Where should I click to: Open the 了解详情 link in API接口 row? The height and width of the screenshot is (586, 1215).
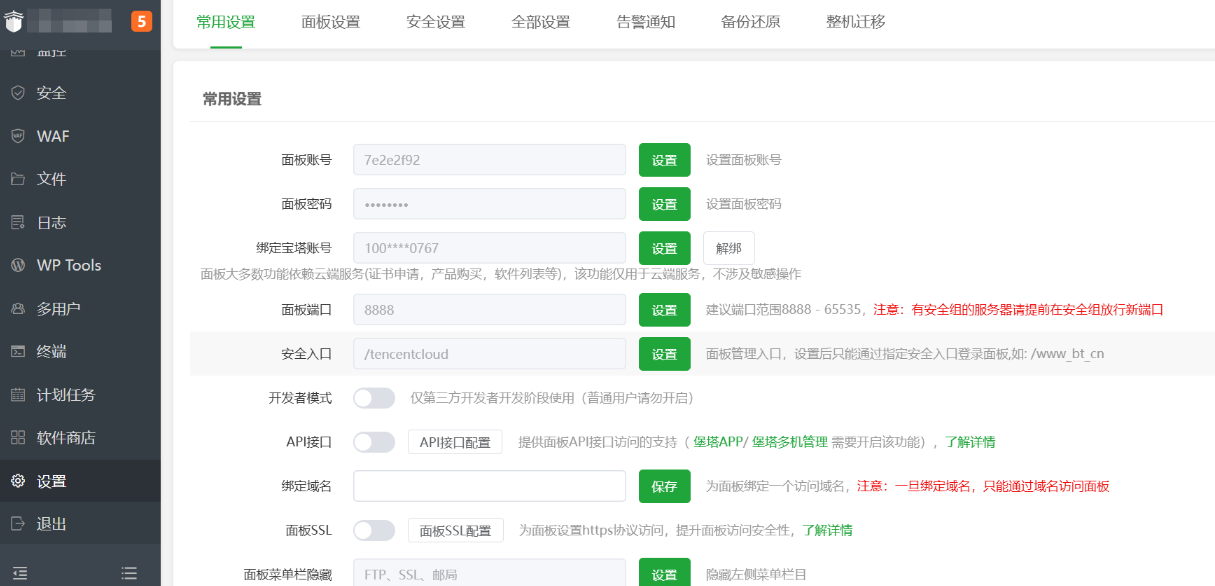(x=970, y=442)
